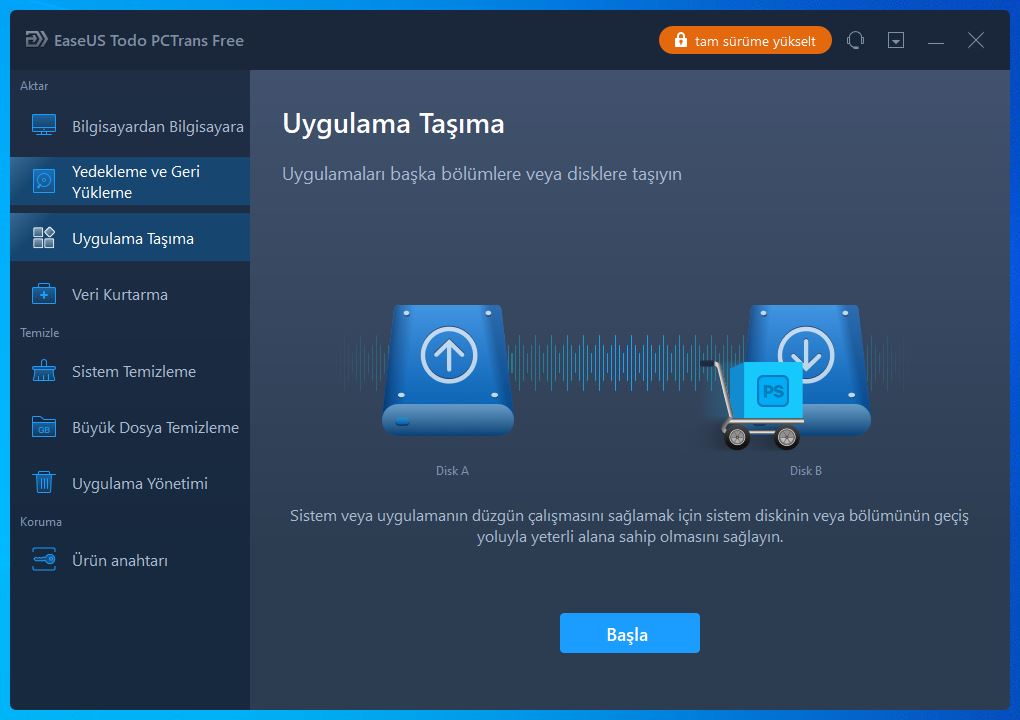
Task: Click the Disk A upload drive illustration
Action: point(448,369)
